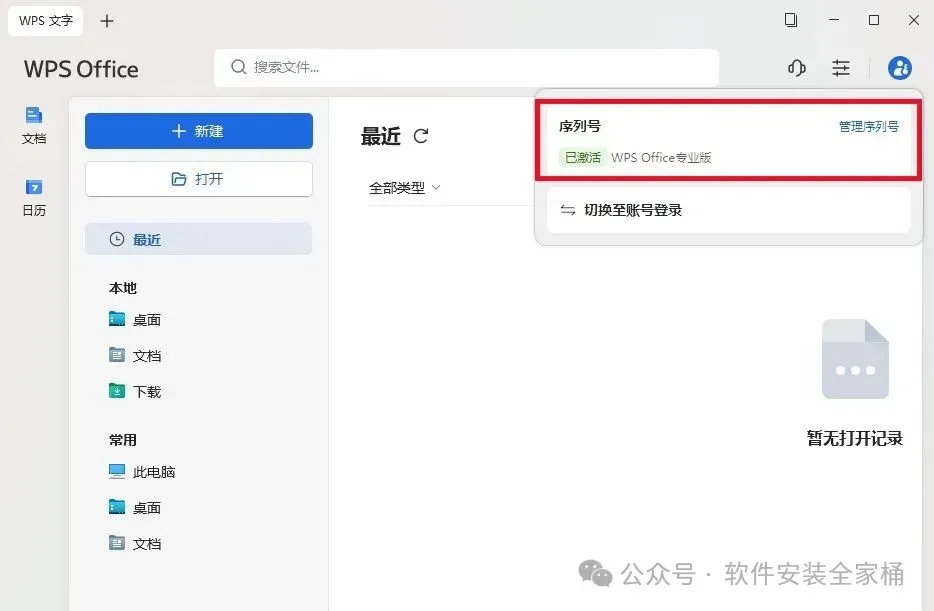Click the WPS Office专业版 label
934x611 pixels.
coord(661,157)
